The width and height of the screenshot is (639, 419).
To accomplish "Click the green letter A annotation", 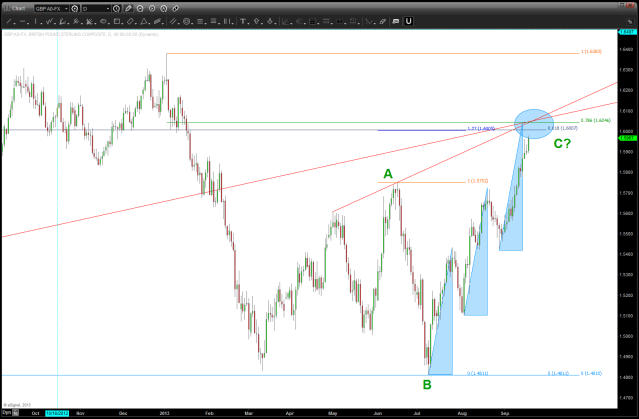I will tap(388, 174).
